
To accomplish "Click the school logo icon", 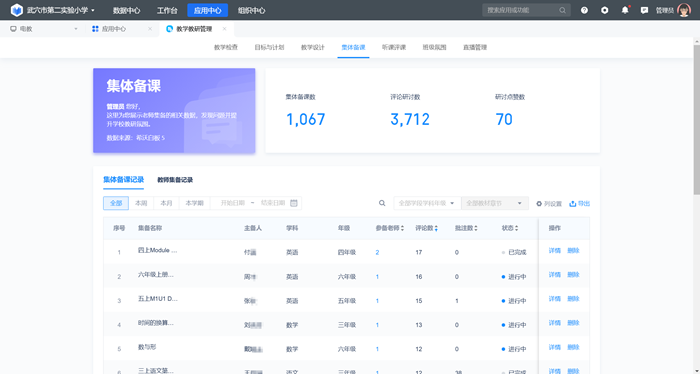I will coord(17,10).
